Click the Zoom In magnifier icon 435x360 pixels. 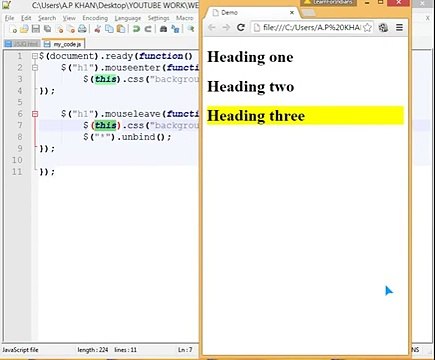pyautogui.click(x=191, y=29)
